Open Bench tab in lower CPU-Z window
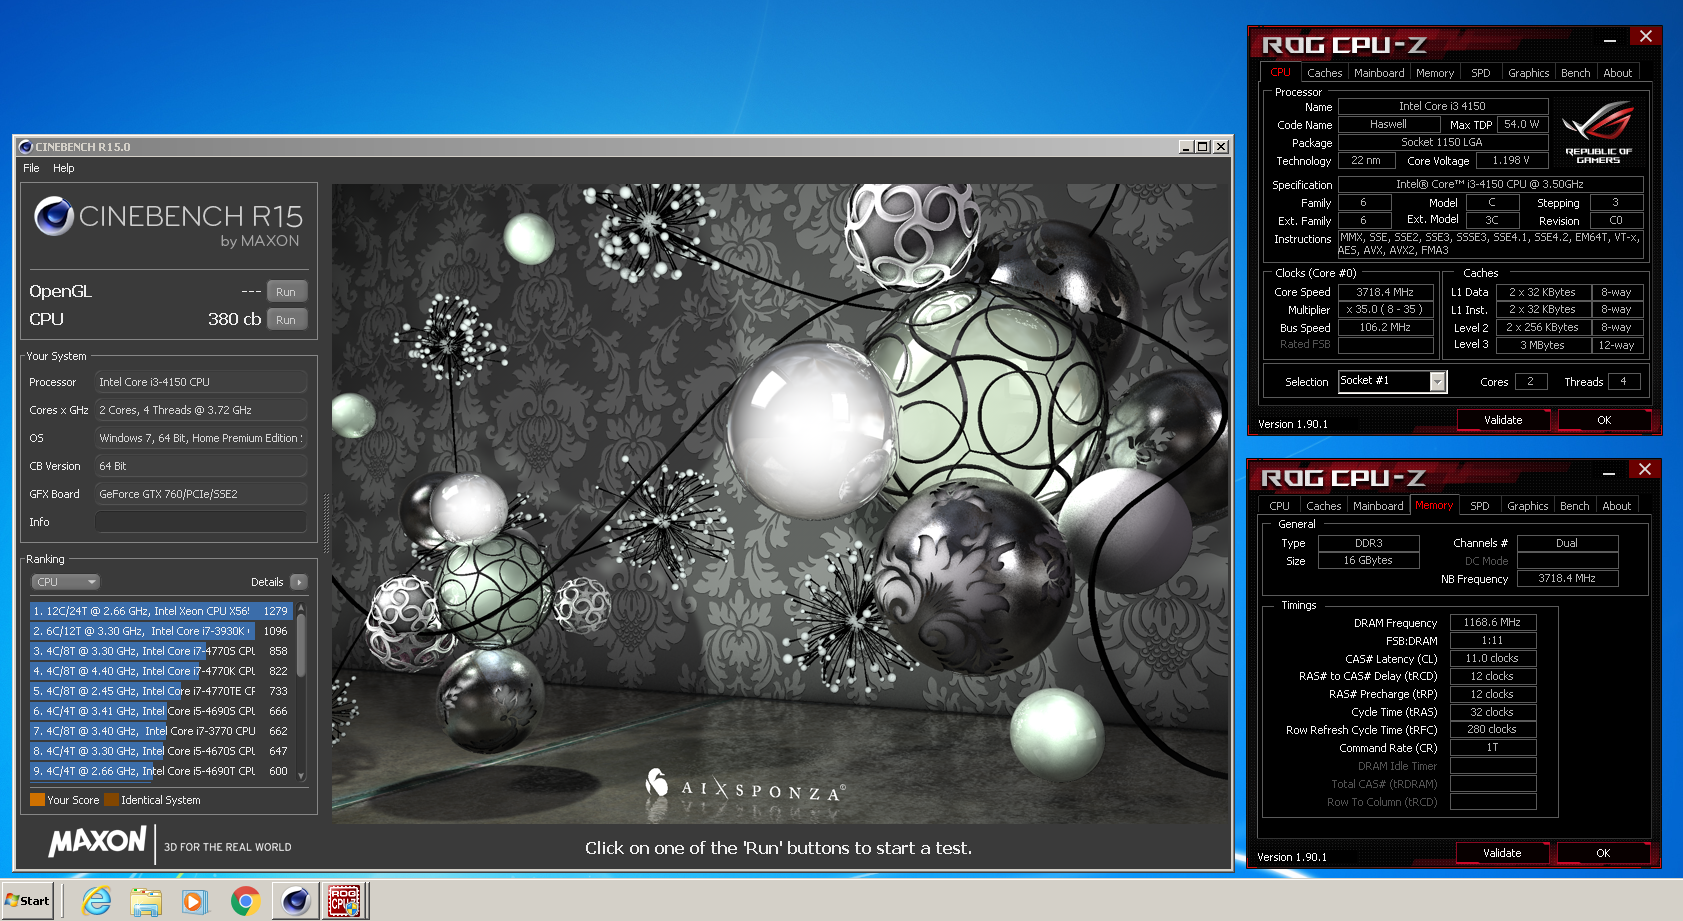 1575,506
